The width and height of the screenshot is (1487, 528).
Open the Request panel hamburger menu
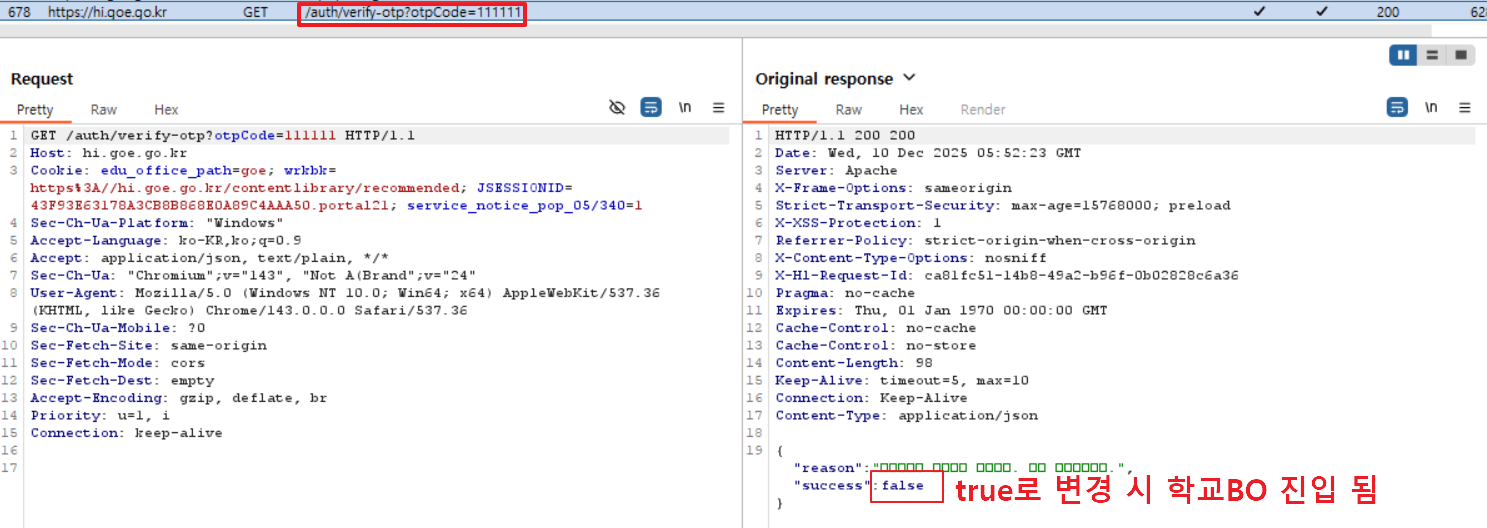pyautogui.click(x=719, y=108)
